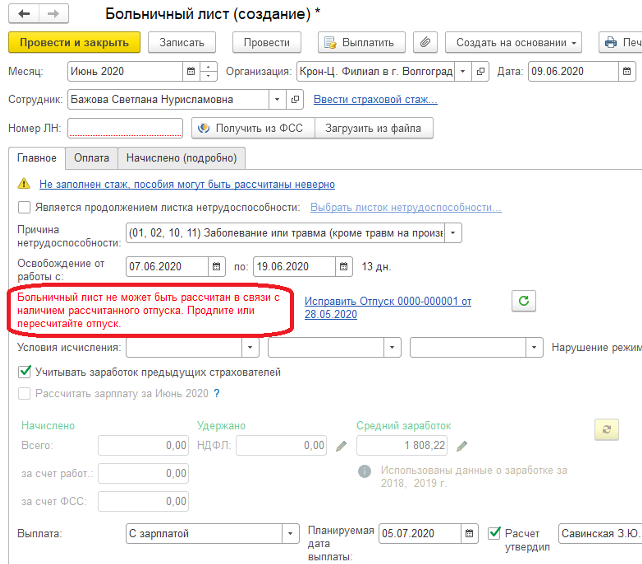Screen dimensions: 642x564
Task: Follow the 'Ввести страховой стаж...' link
Action: tap(375, 100)
